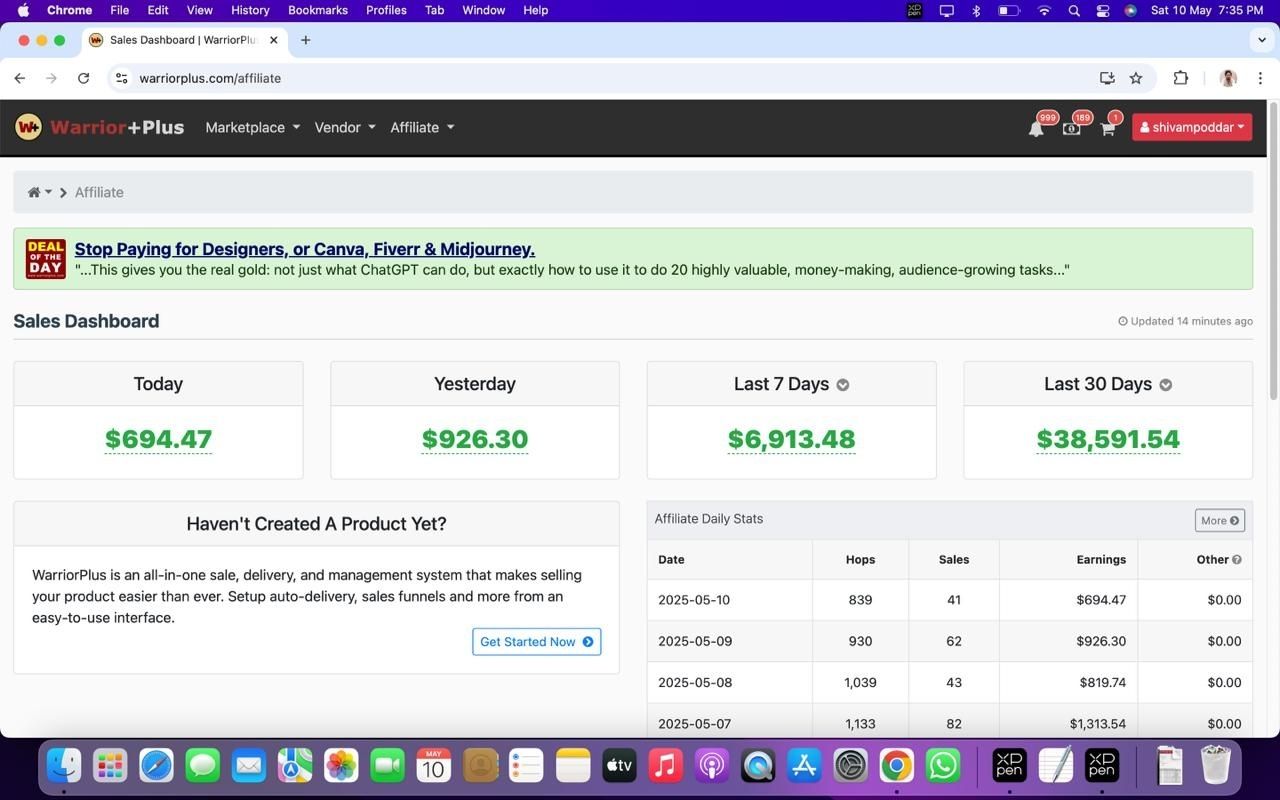Open the shopping cart icon
The width and height of the screenshot is (1280, 800).
(x=1107, y=128)
